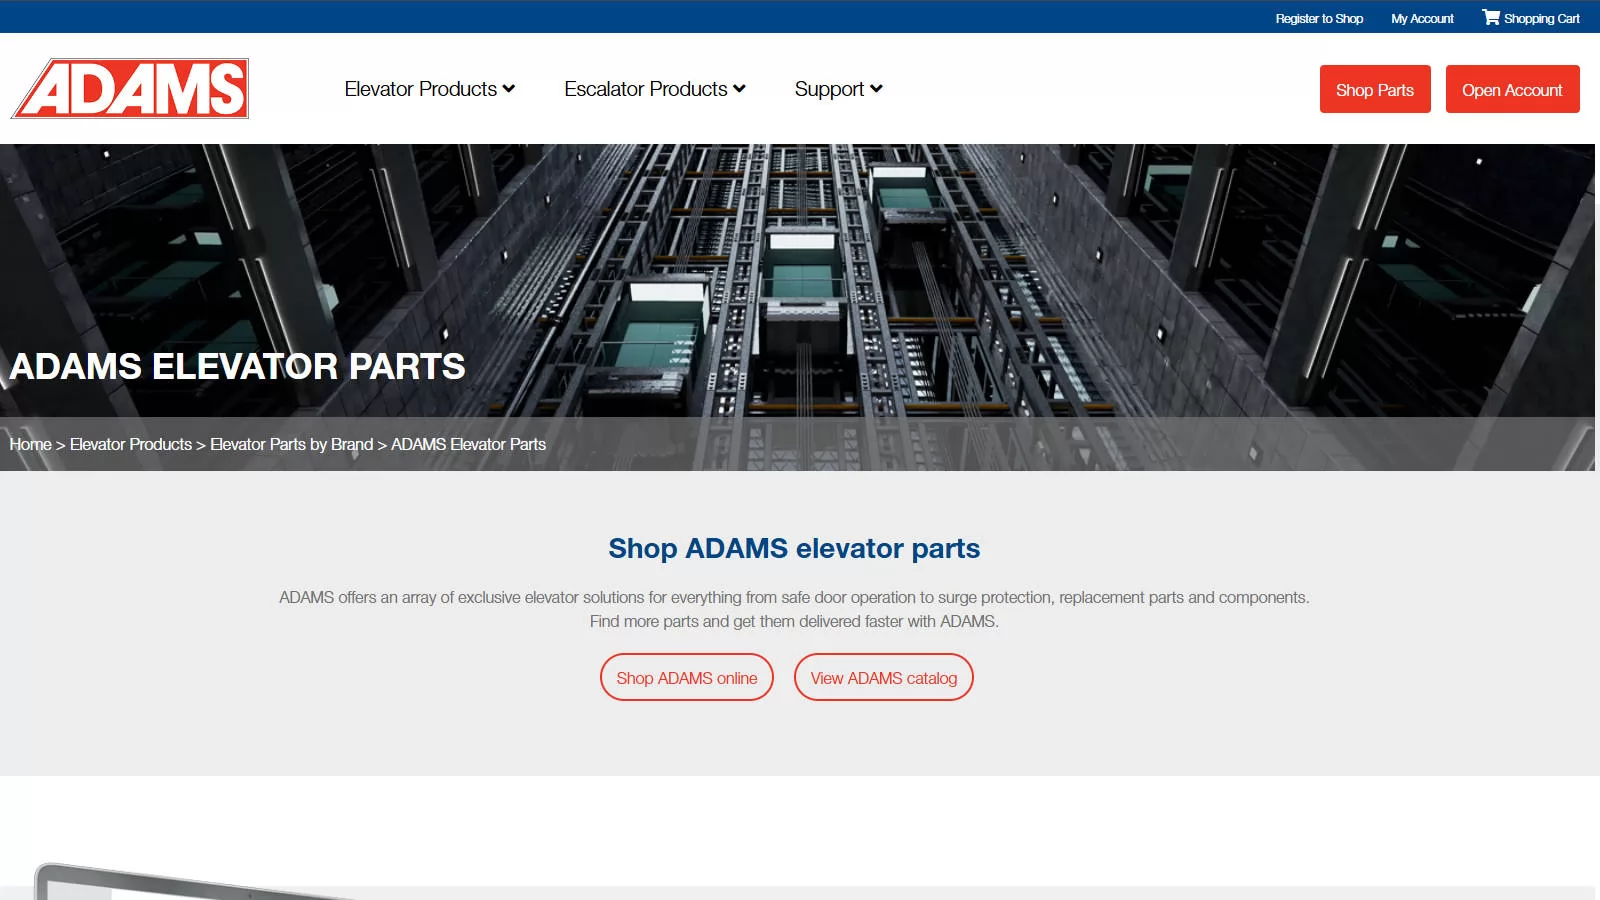Open the shopping cart icon

pyautogui.click(x=1490, y=17)
